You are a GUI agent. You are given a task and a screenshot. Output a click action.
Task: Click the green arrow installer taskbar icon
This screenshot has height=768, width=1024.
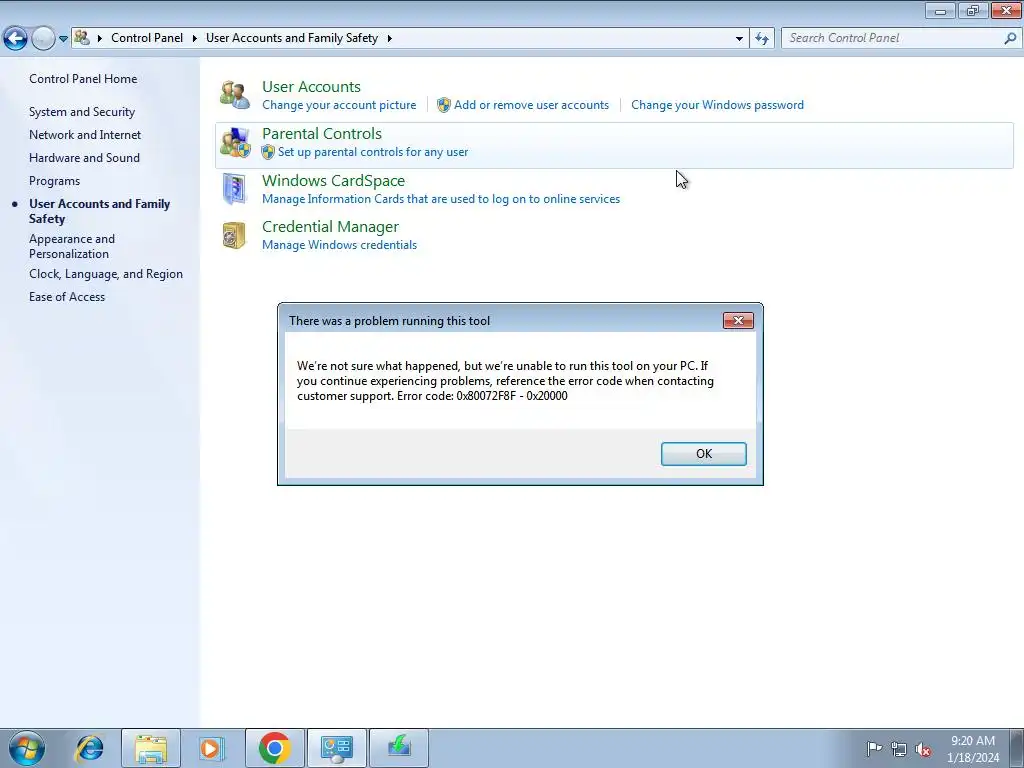point(399,748)
